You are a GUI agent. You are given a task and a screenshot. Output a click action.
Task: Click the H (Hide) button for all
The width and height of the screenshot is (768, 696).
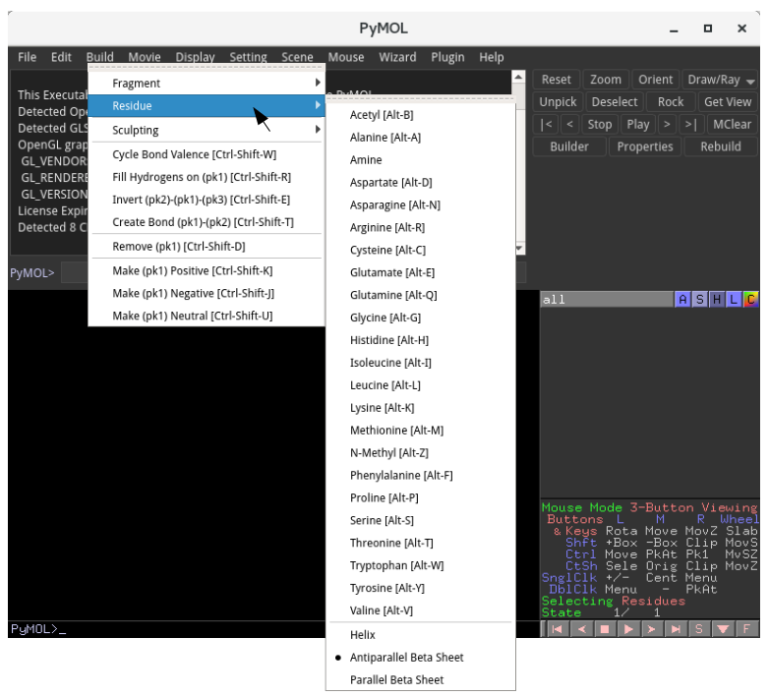click(716, 299)
